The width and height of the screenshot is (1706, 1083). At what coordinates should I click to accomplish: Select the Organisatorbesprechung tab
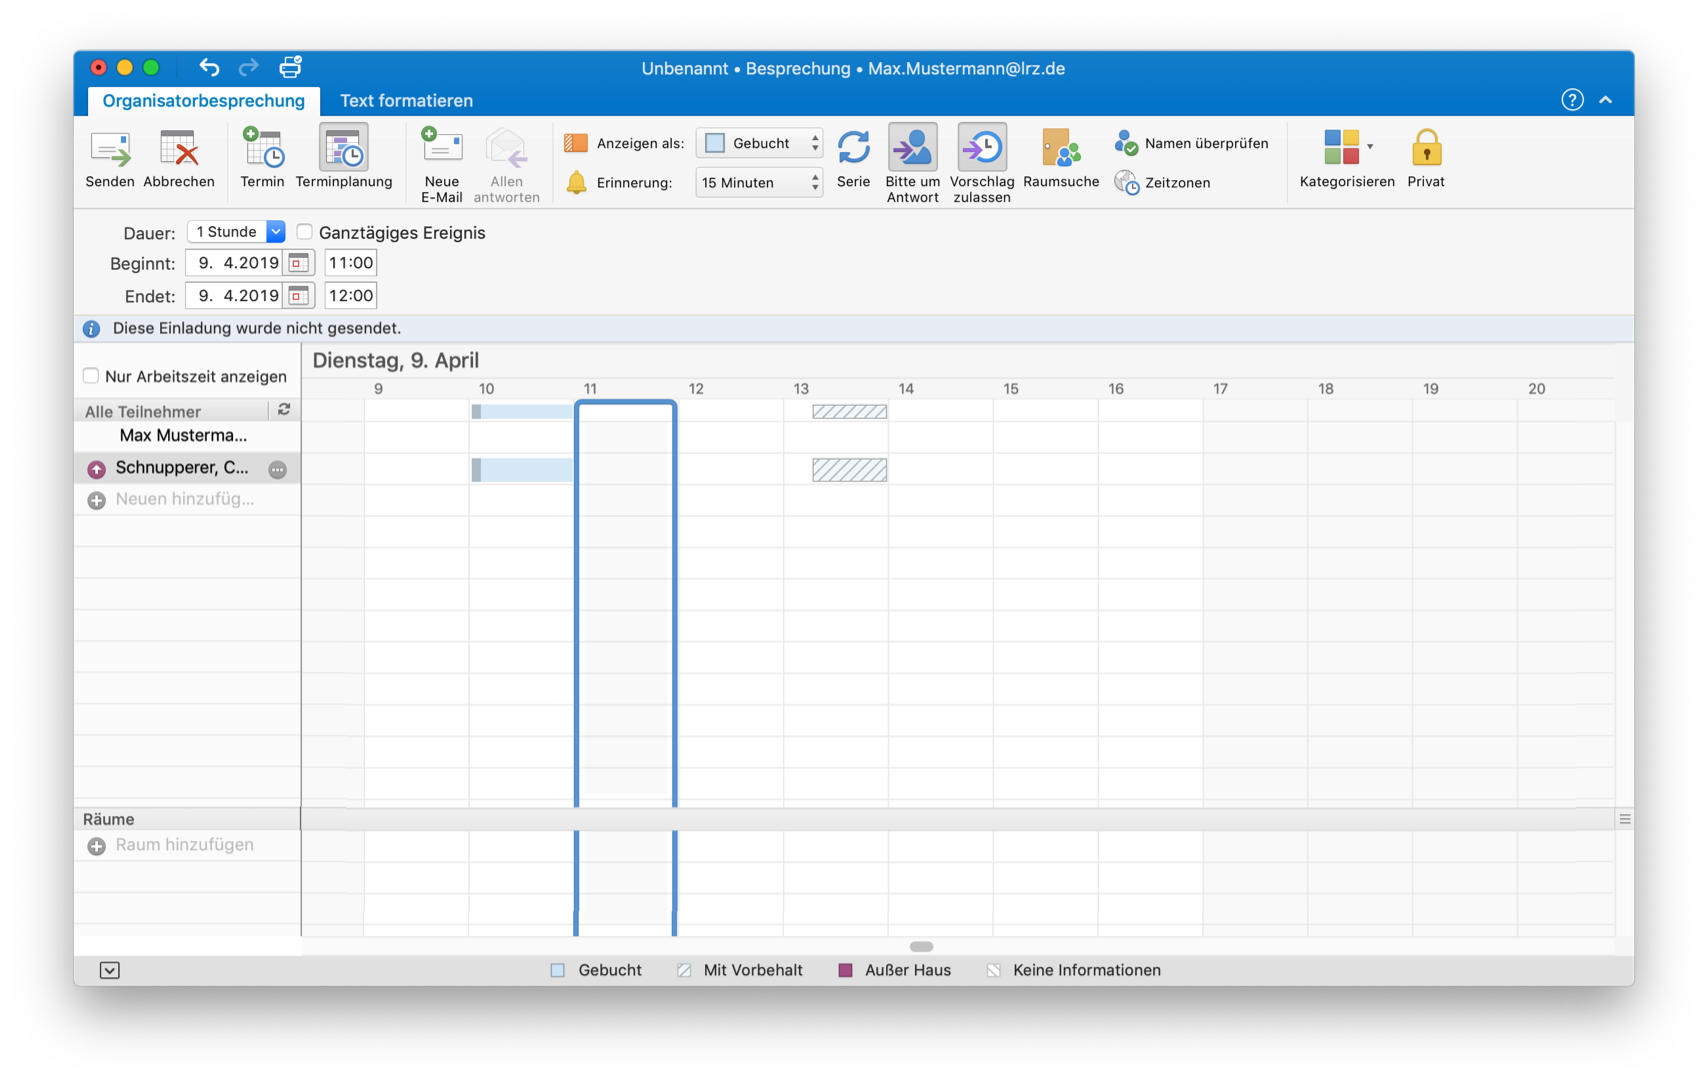click(204, 100)
